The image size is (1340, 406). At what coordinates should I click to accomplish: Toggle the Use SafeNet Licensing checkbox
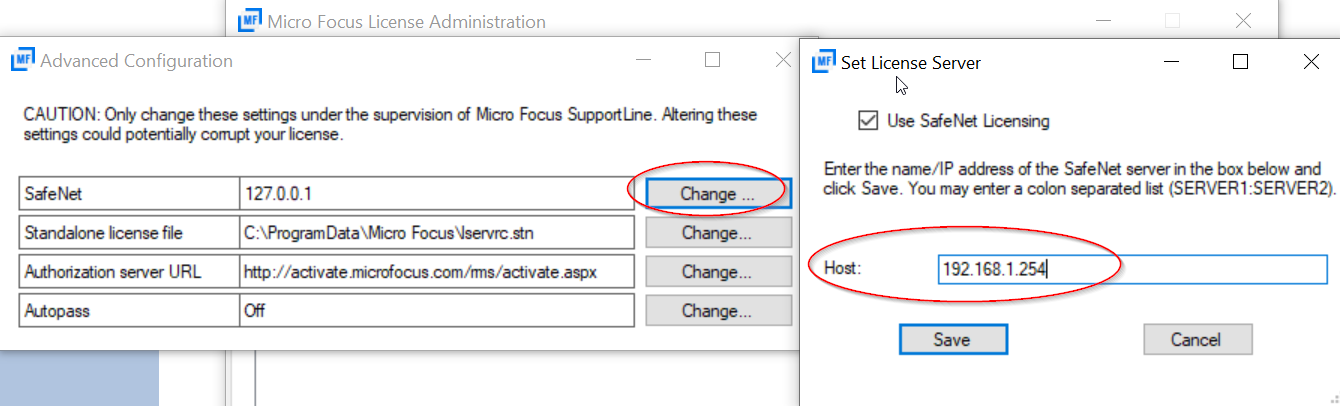point(867,121)
